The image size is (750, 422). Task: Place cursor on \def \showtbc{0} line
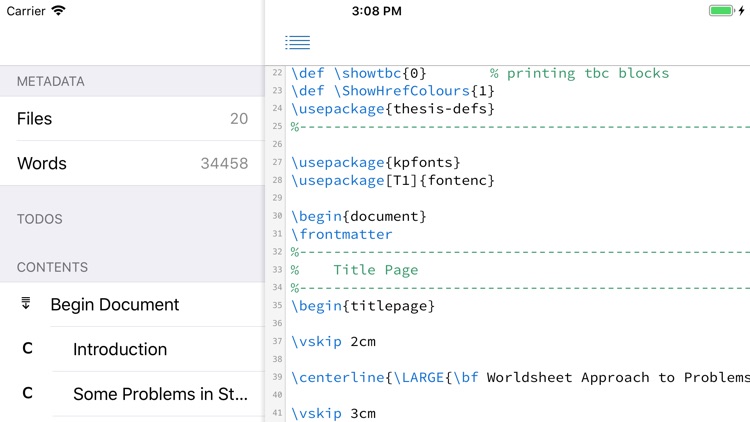359,73
